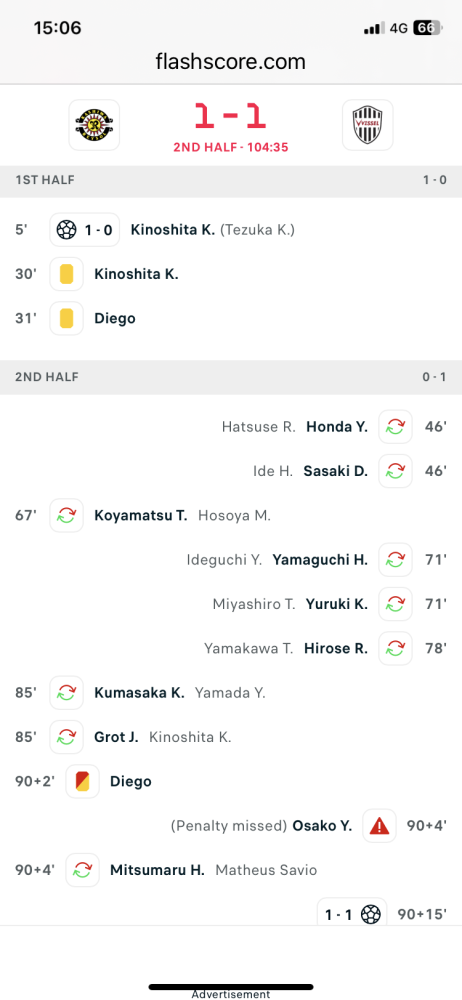Select Diego's yellow card icon at 31'

click(66, 318)
